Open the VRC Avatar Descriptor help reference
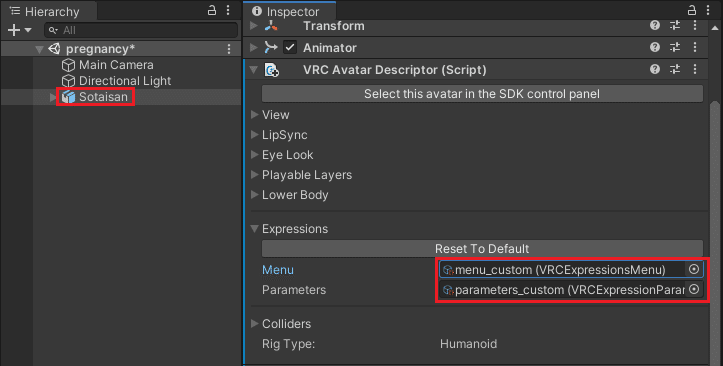 click(655, 69)
